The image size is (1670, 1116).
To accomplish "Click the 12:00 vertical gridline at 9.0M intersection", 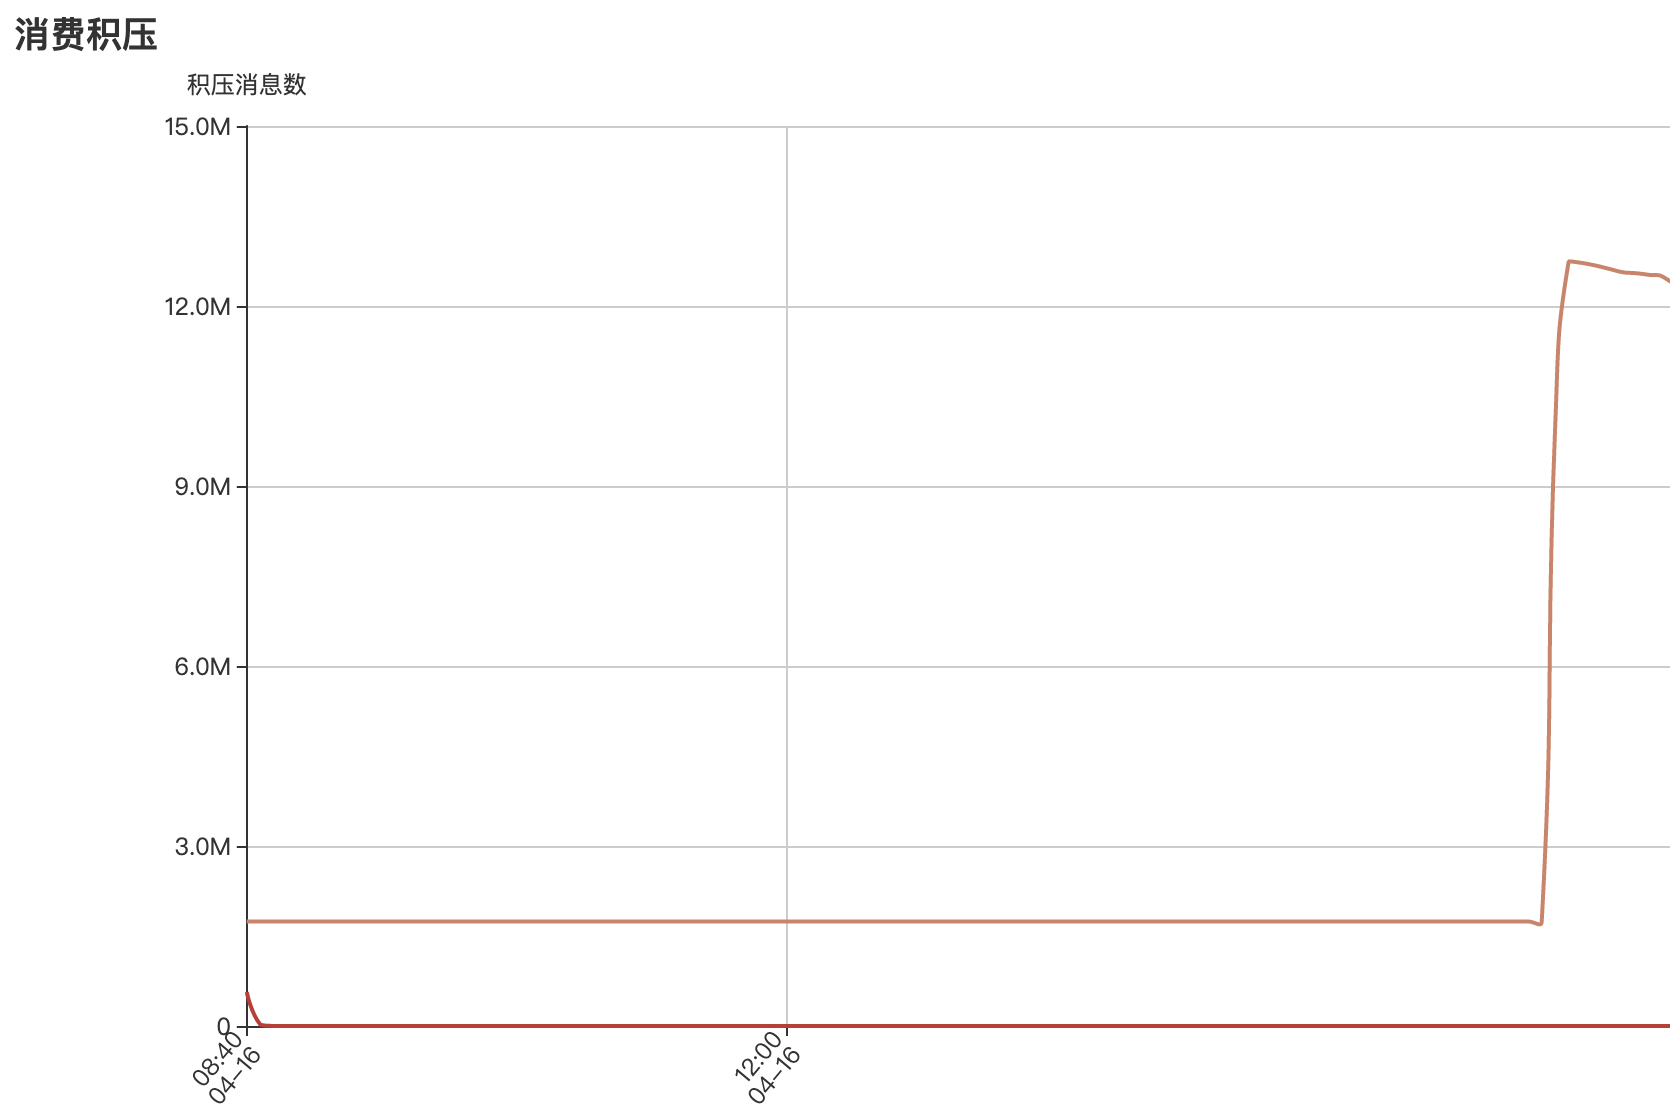I will 787,487.
